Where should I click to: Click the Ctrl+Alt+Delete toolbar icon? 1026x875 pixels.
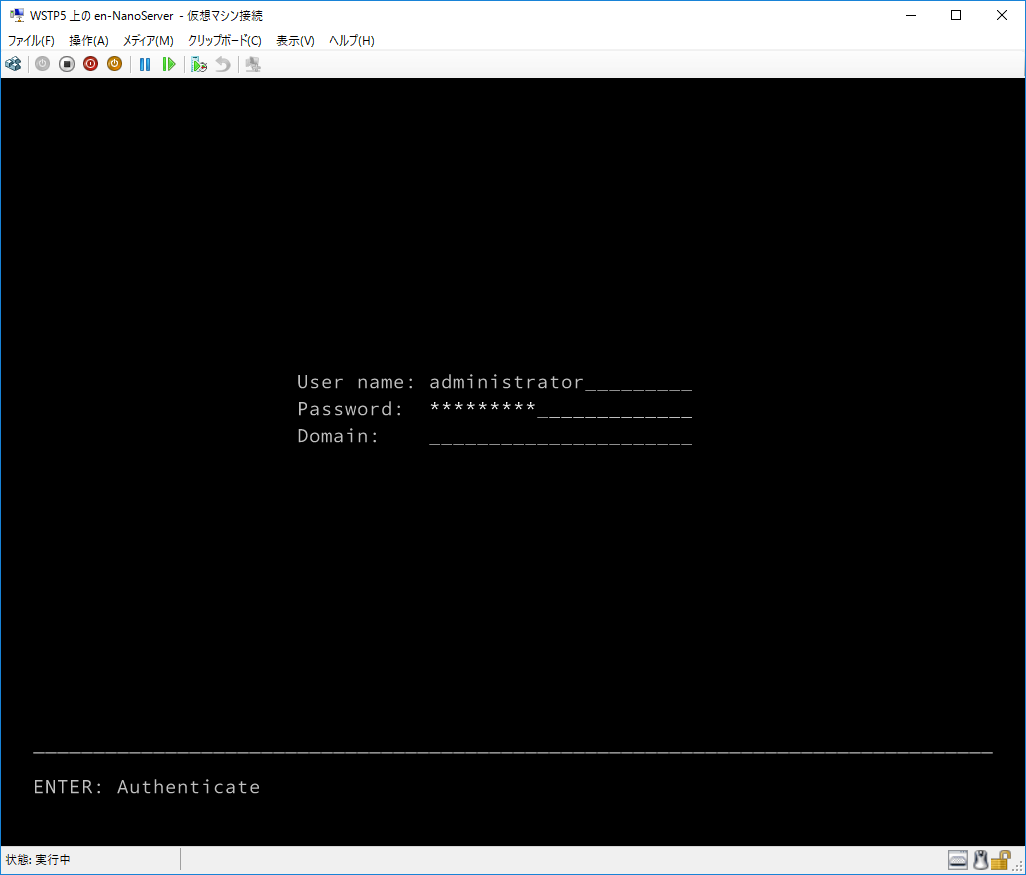(13, 64)
